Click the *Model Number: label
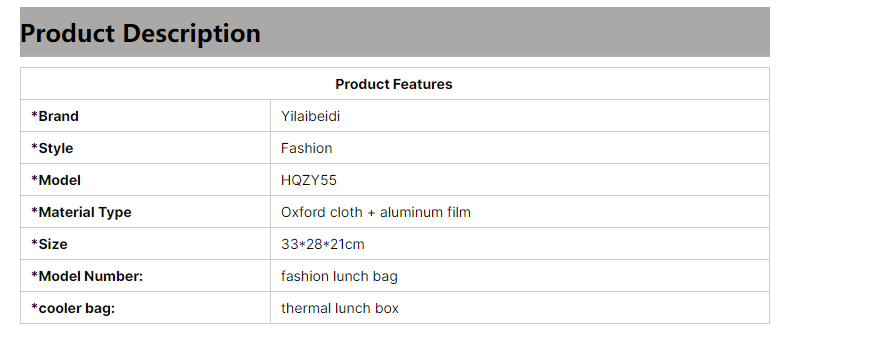 click(87, 276)
